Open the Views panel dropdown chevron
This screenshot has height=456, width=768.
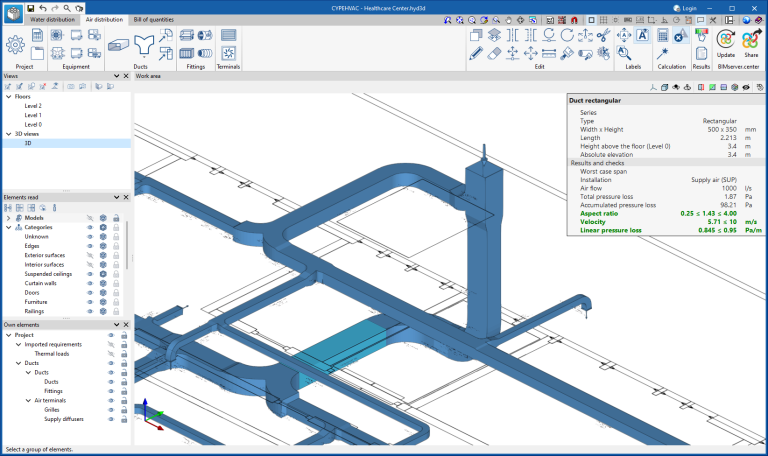click(x=117, y=76)
